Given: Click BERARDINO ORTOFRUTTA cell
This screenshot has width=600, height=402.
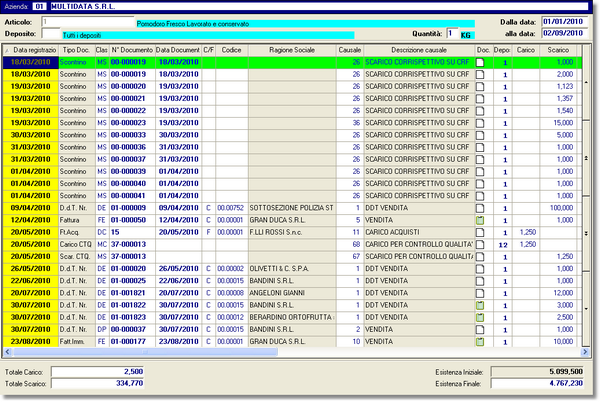Looking at the screenshot, I should [292, 317].
